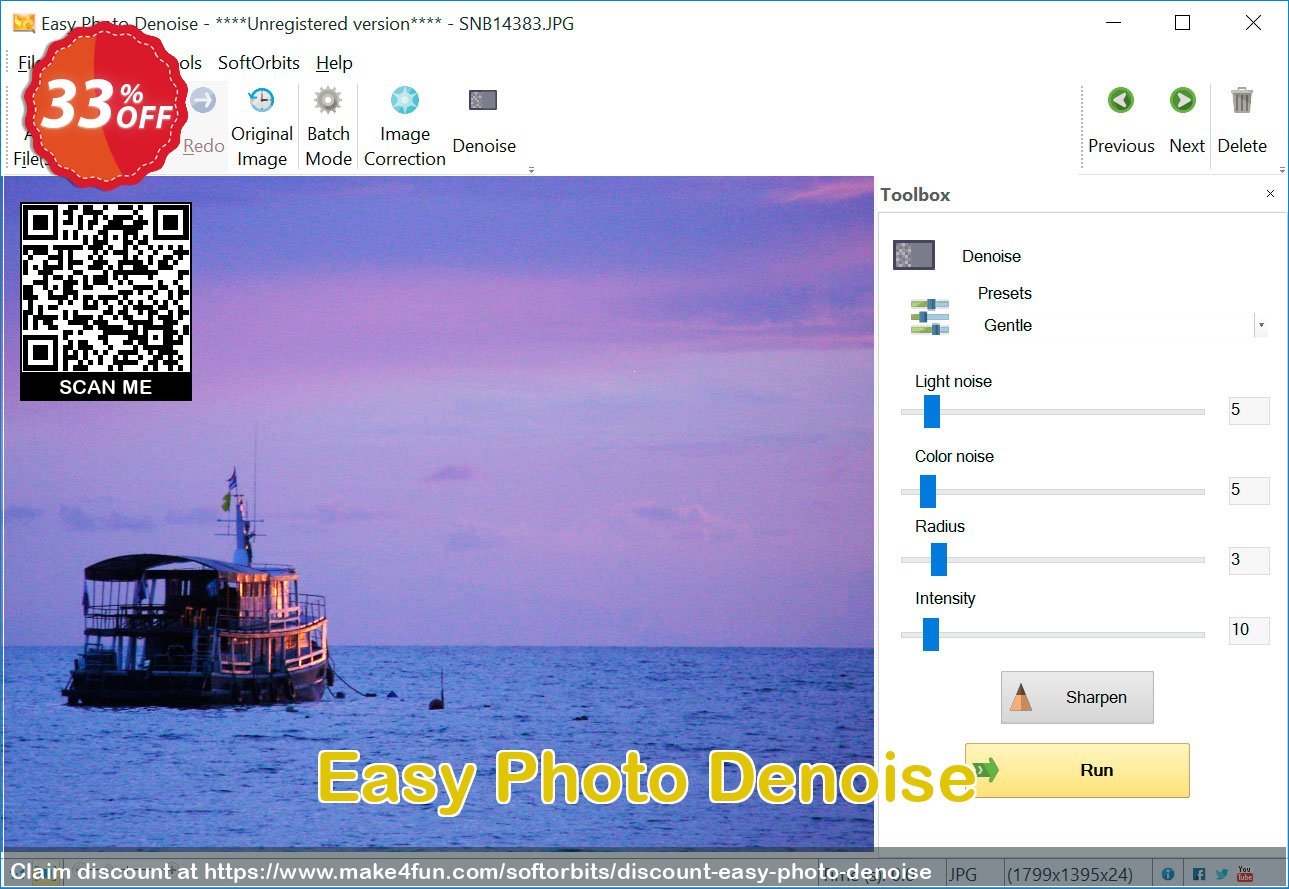Click the Light noise slider handle
This screenshot has height=889, width=1289.
coord(931,411)
